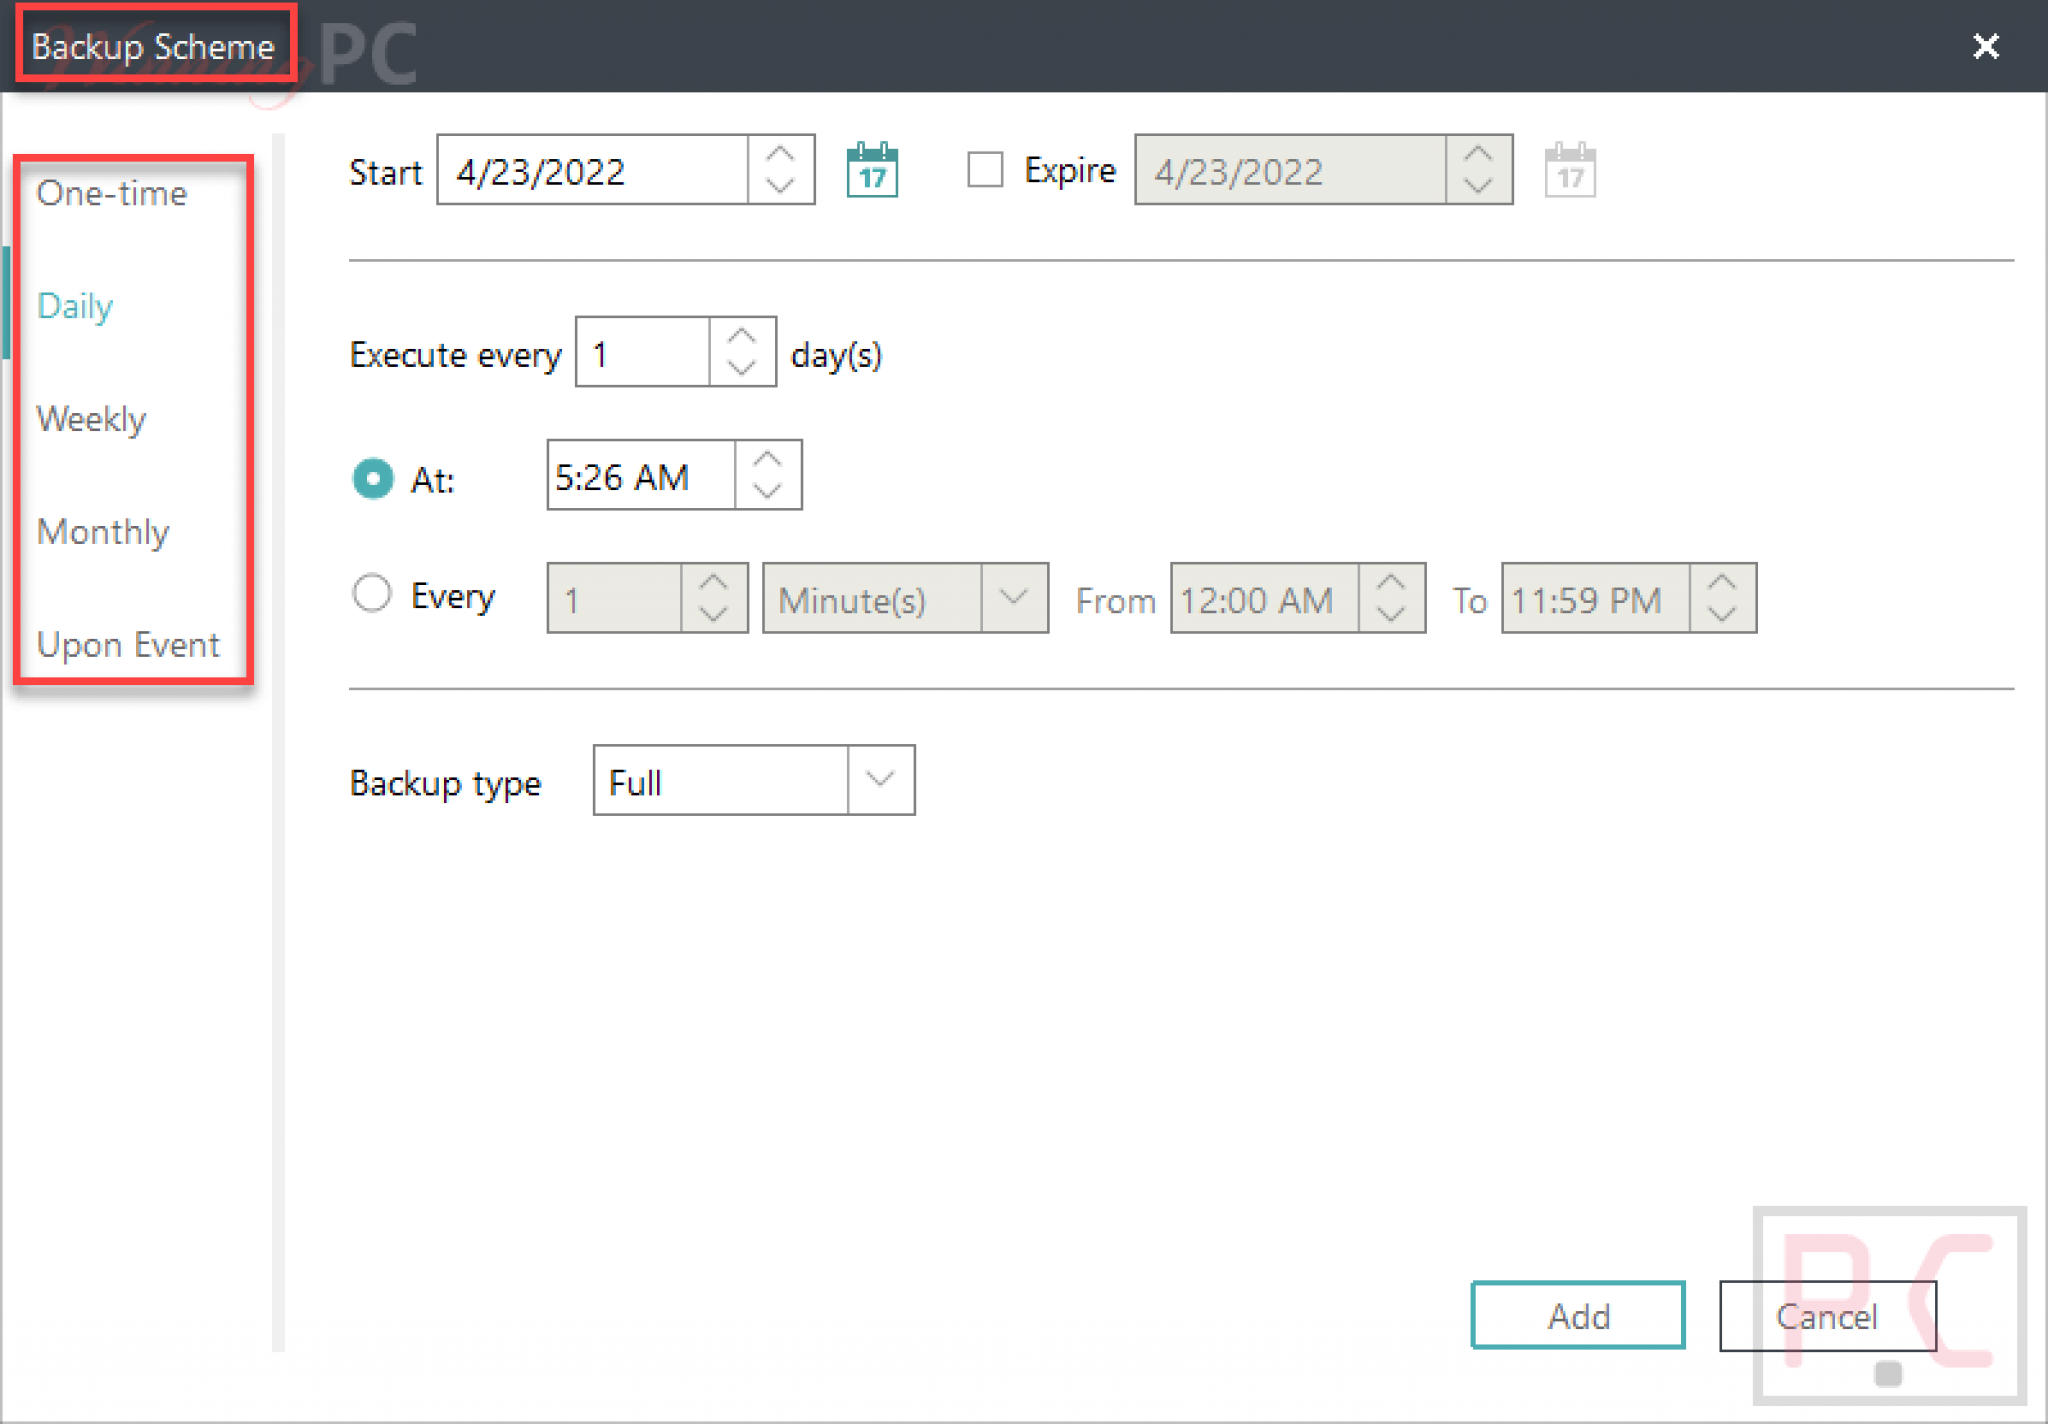
Task: Click the Start date field 4/23/2022
Action: pos(592,170)
